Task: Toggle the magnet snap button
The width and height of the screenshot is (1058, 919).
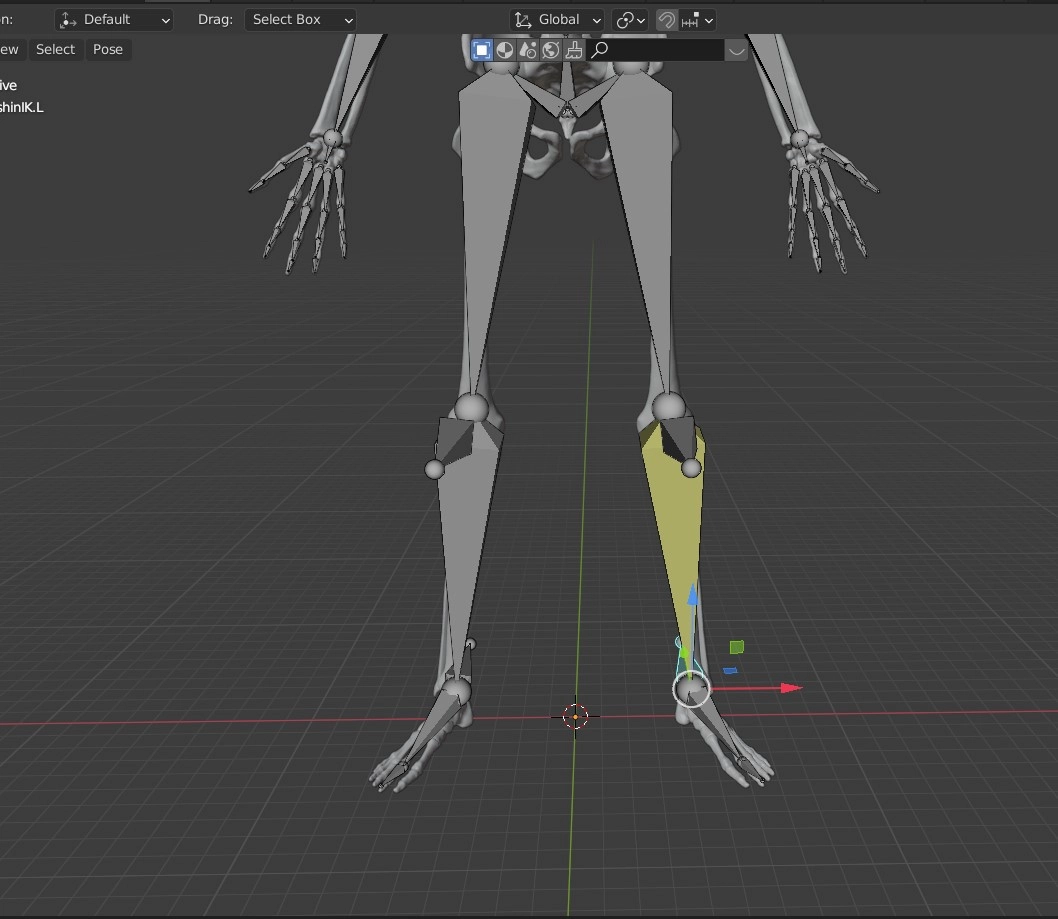Action: (x=667, y=20)
